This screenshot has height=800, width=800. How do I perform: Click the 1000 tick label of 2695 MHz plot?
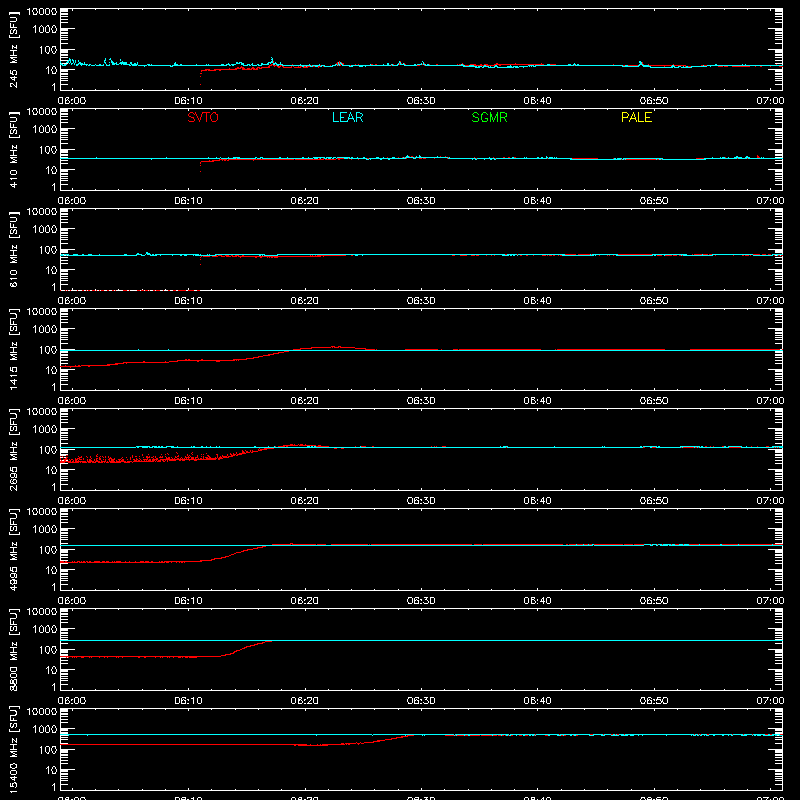[45, 430]
